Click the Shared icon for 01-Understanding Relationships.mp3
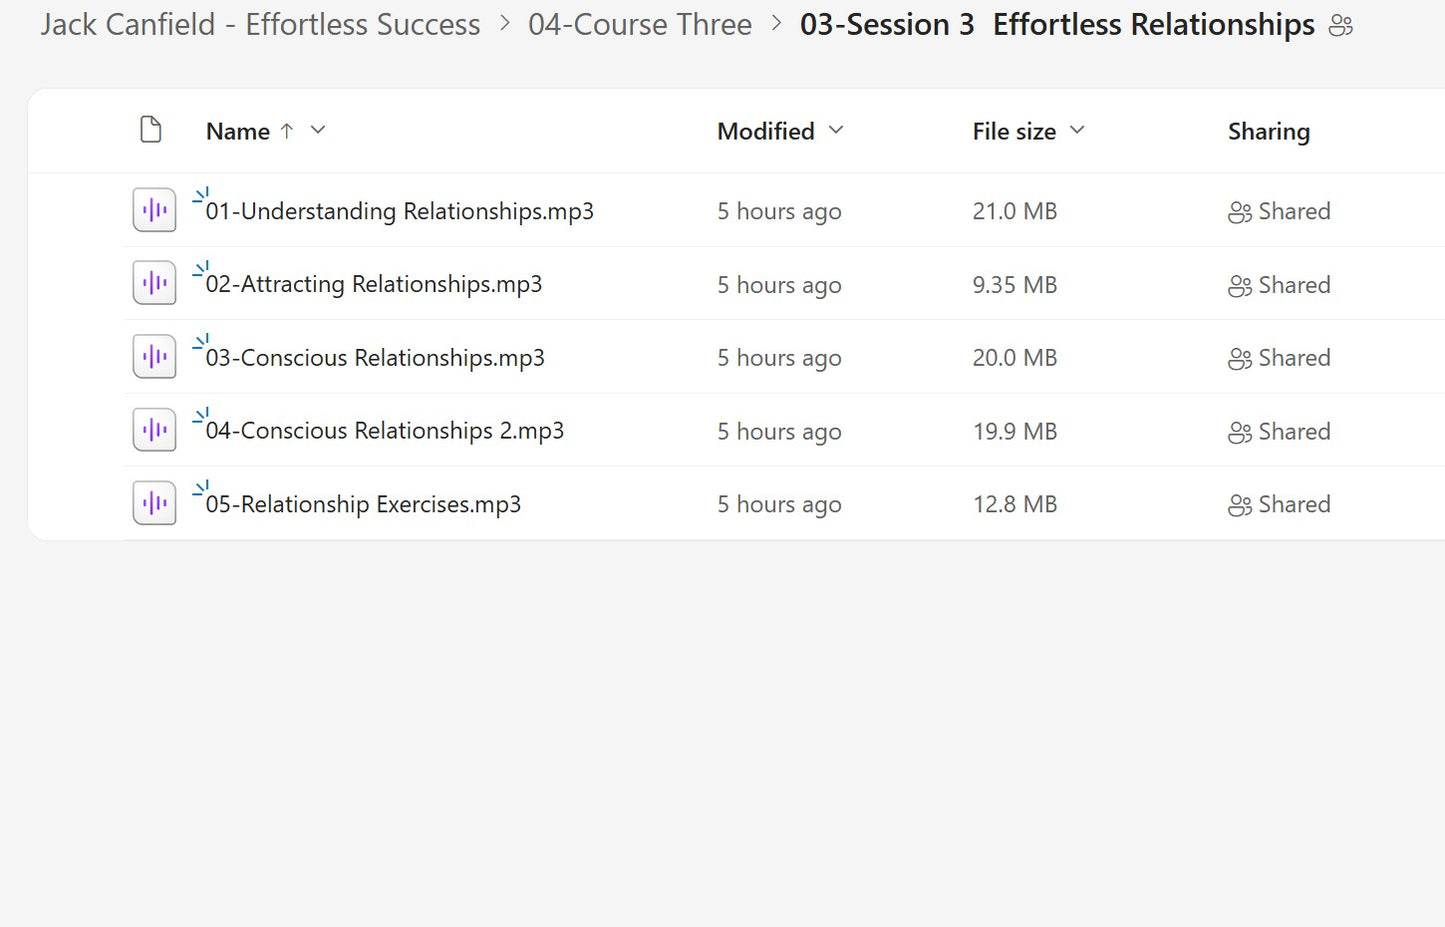Viewport: 1445px width, 927px height. pos(1240,212)
